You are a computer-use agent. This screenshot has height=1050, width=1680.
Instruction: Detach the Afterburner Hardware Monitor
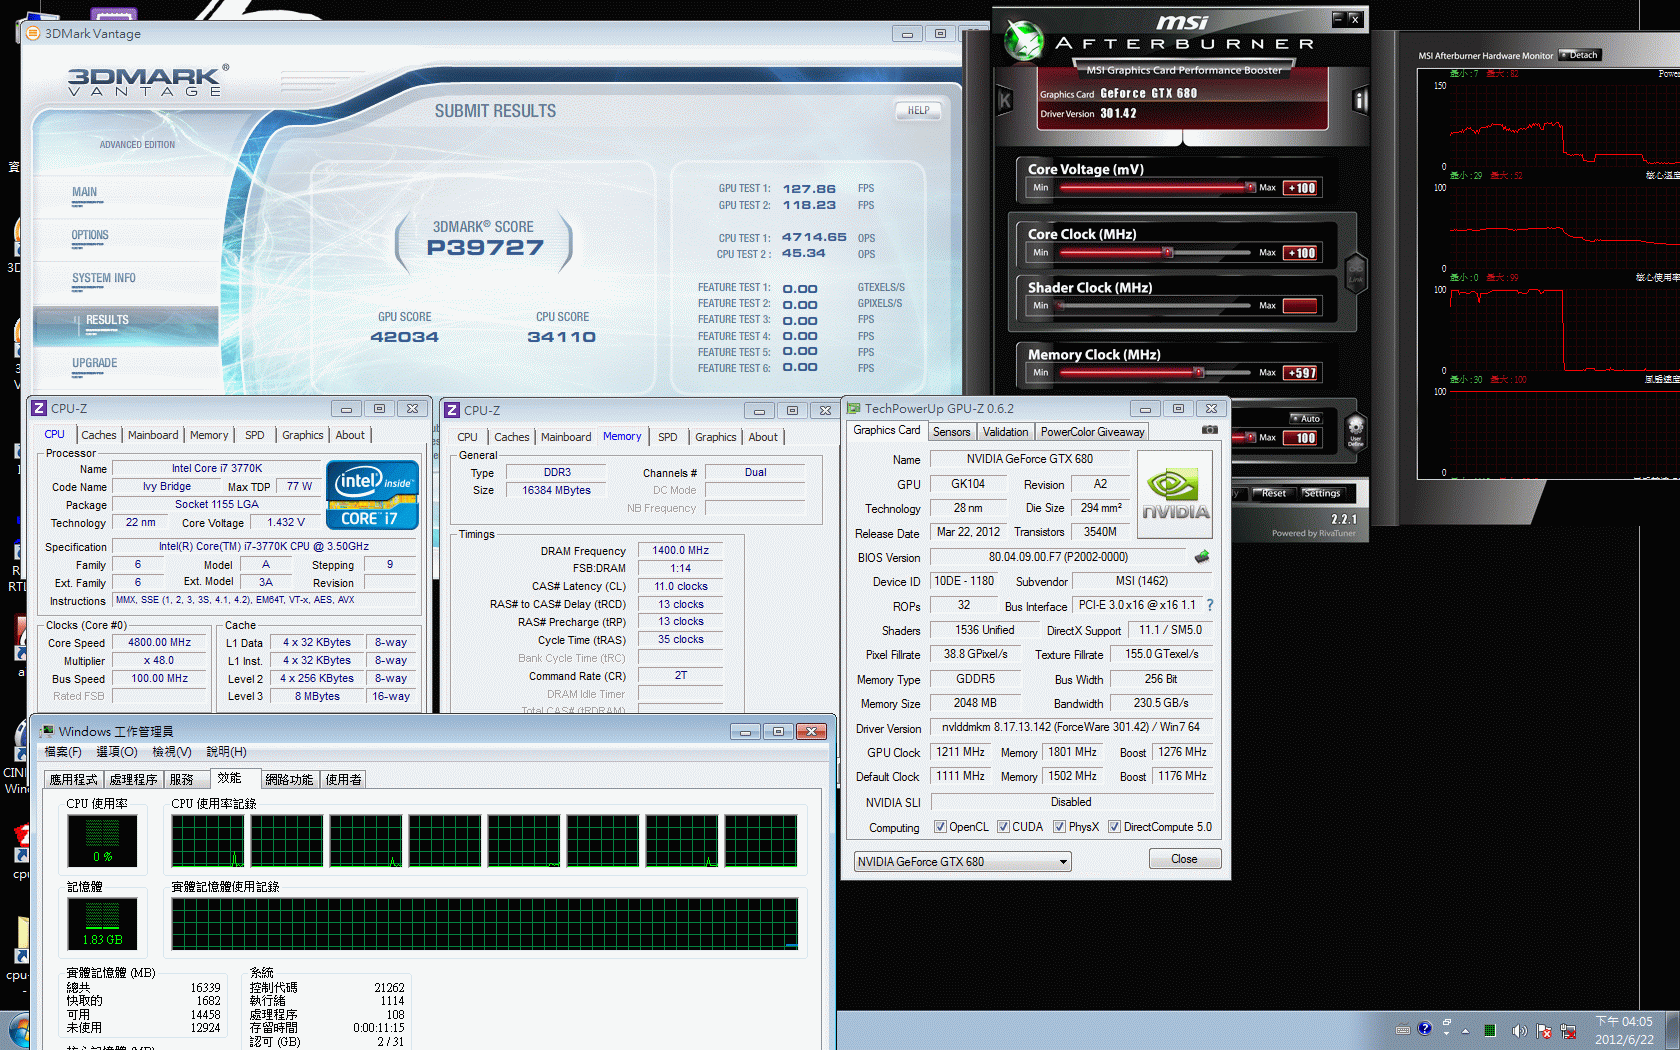1580,55
